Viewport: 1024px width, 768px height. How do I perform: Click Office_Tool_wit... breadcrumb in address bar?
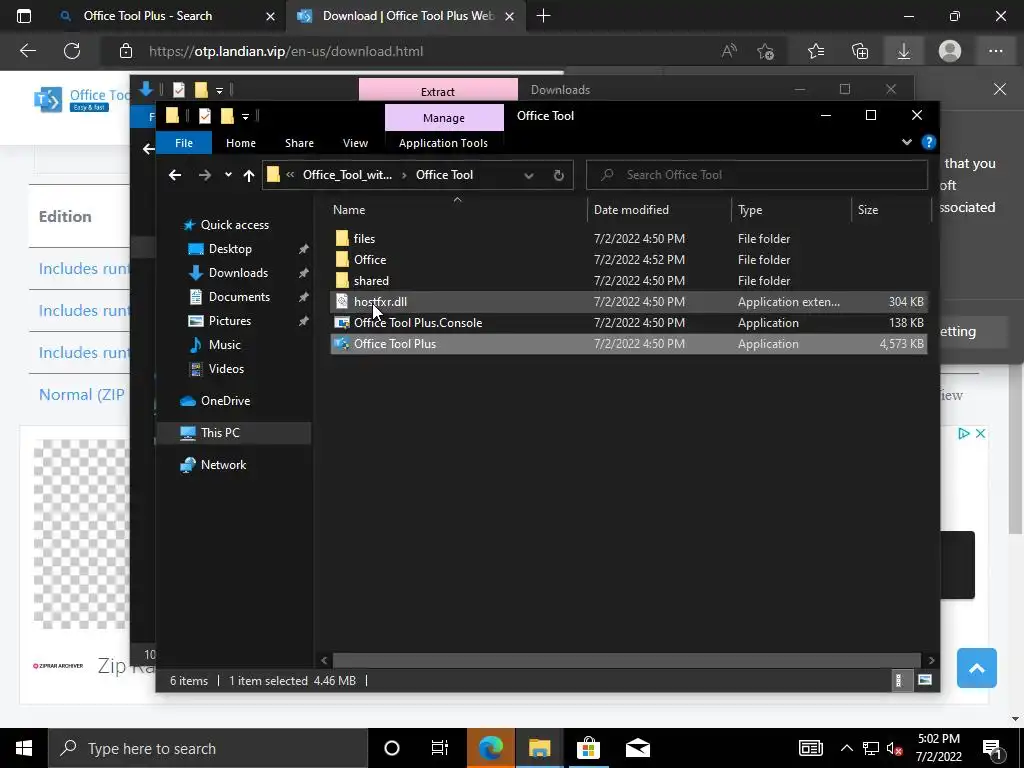pyautogui.click(x=347, y=175)
